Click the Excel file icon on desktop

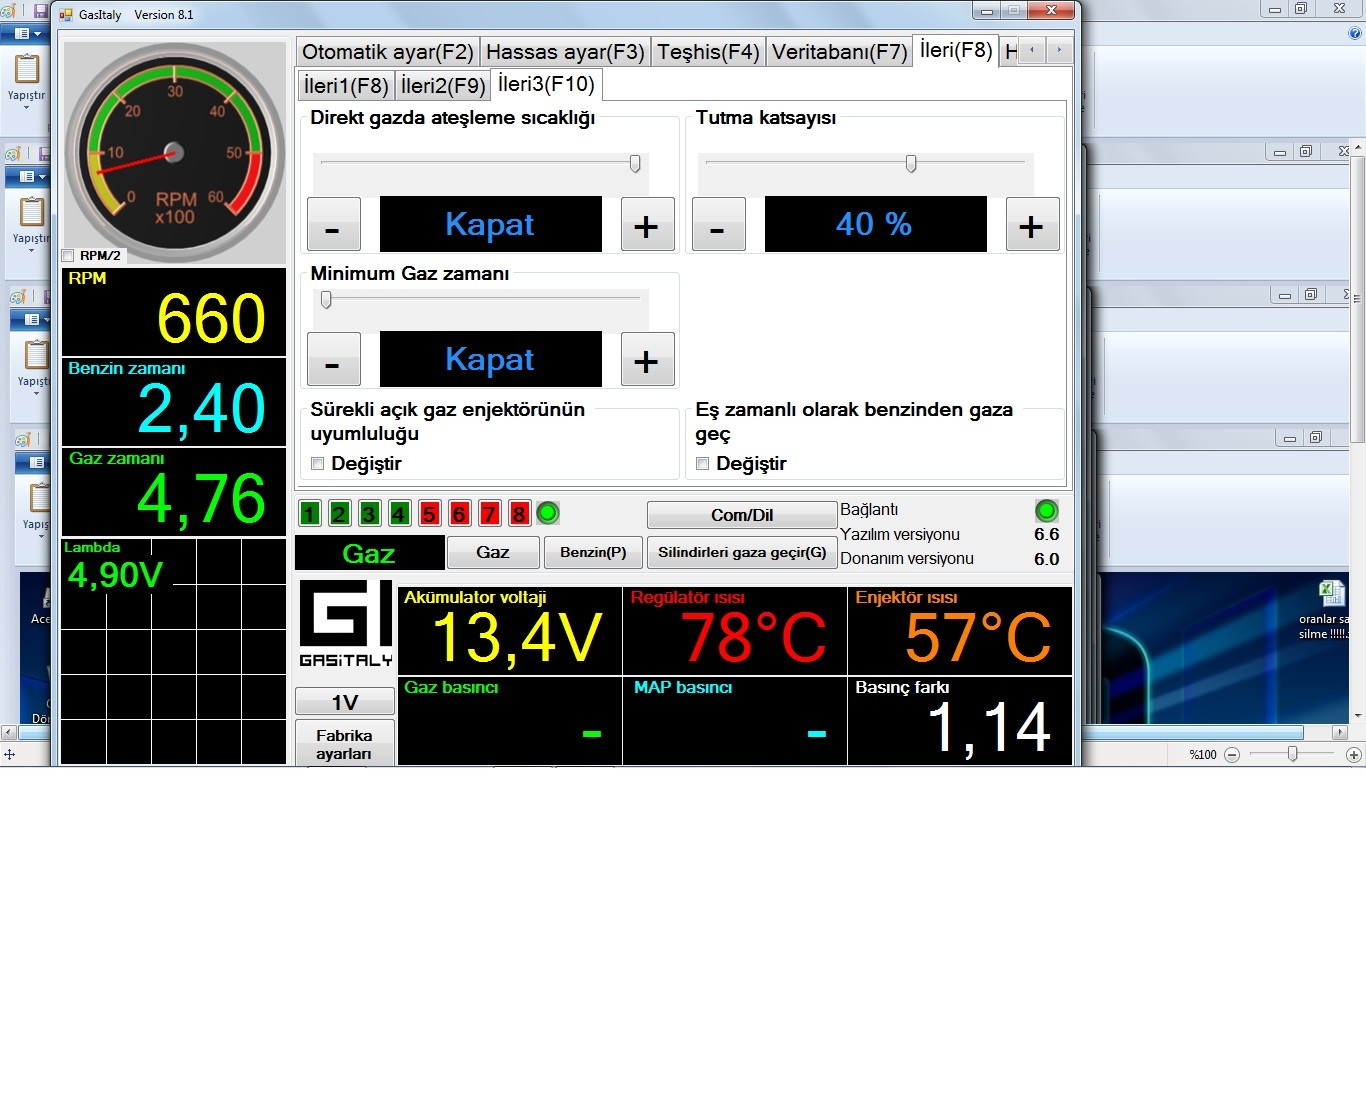[1331, 593]
